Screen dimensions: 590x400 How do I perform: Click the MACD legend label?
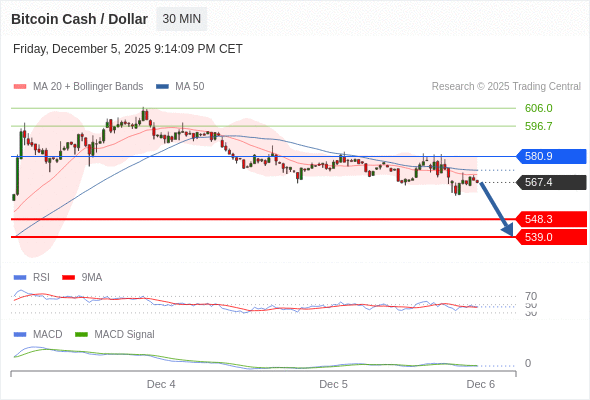(47, 335)
